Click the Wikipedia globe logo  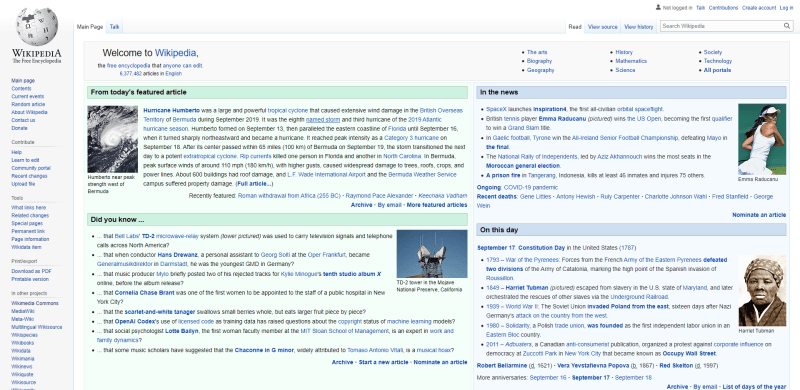click(x=36, y=27)
